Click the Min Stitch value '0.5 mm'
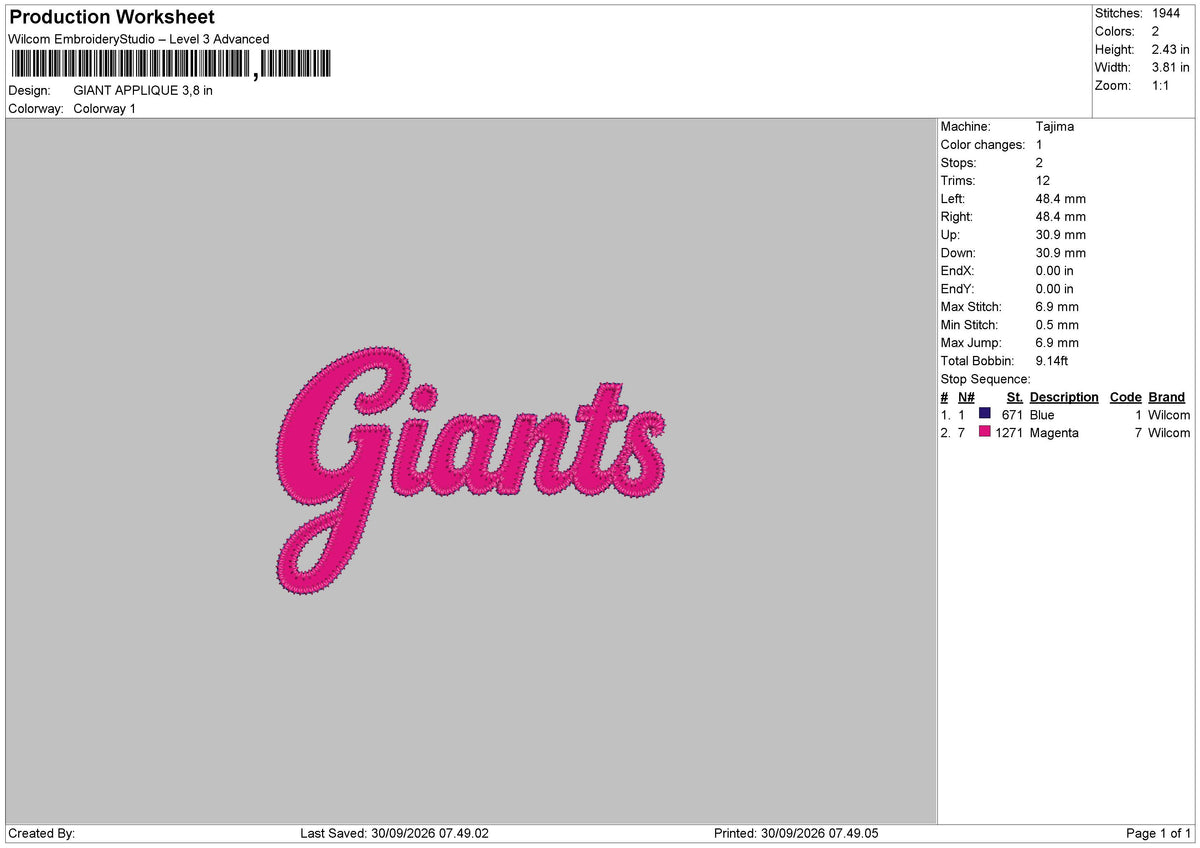The width and height of the screenshot is (1200, 848). [1057, 324]
